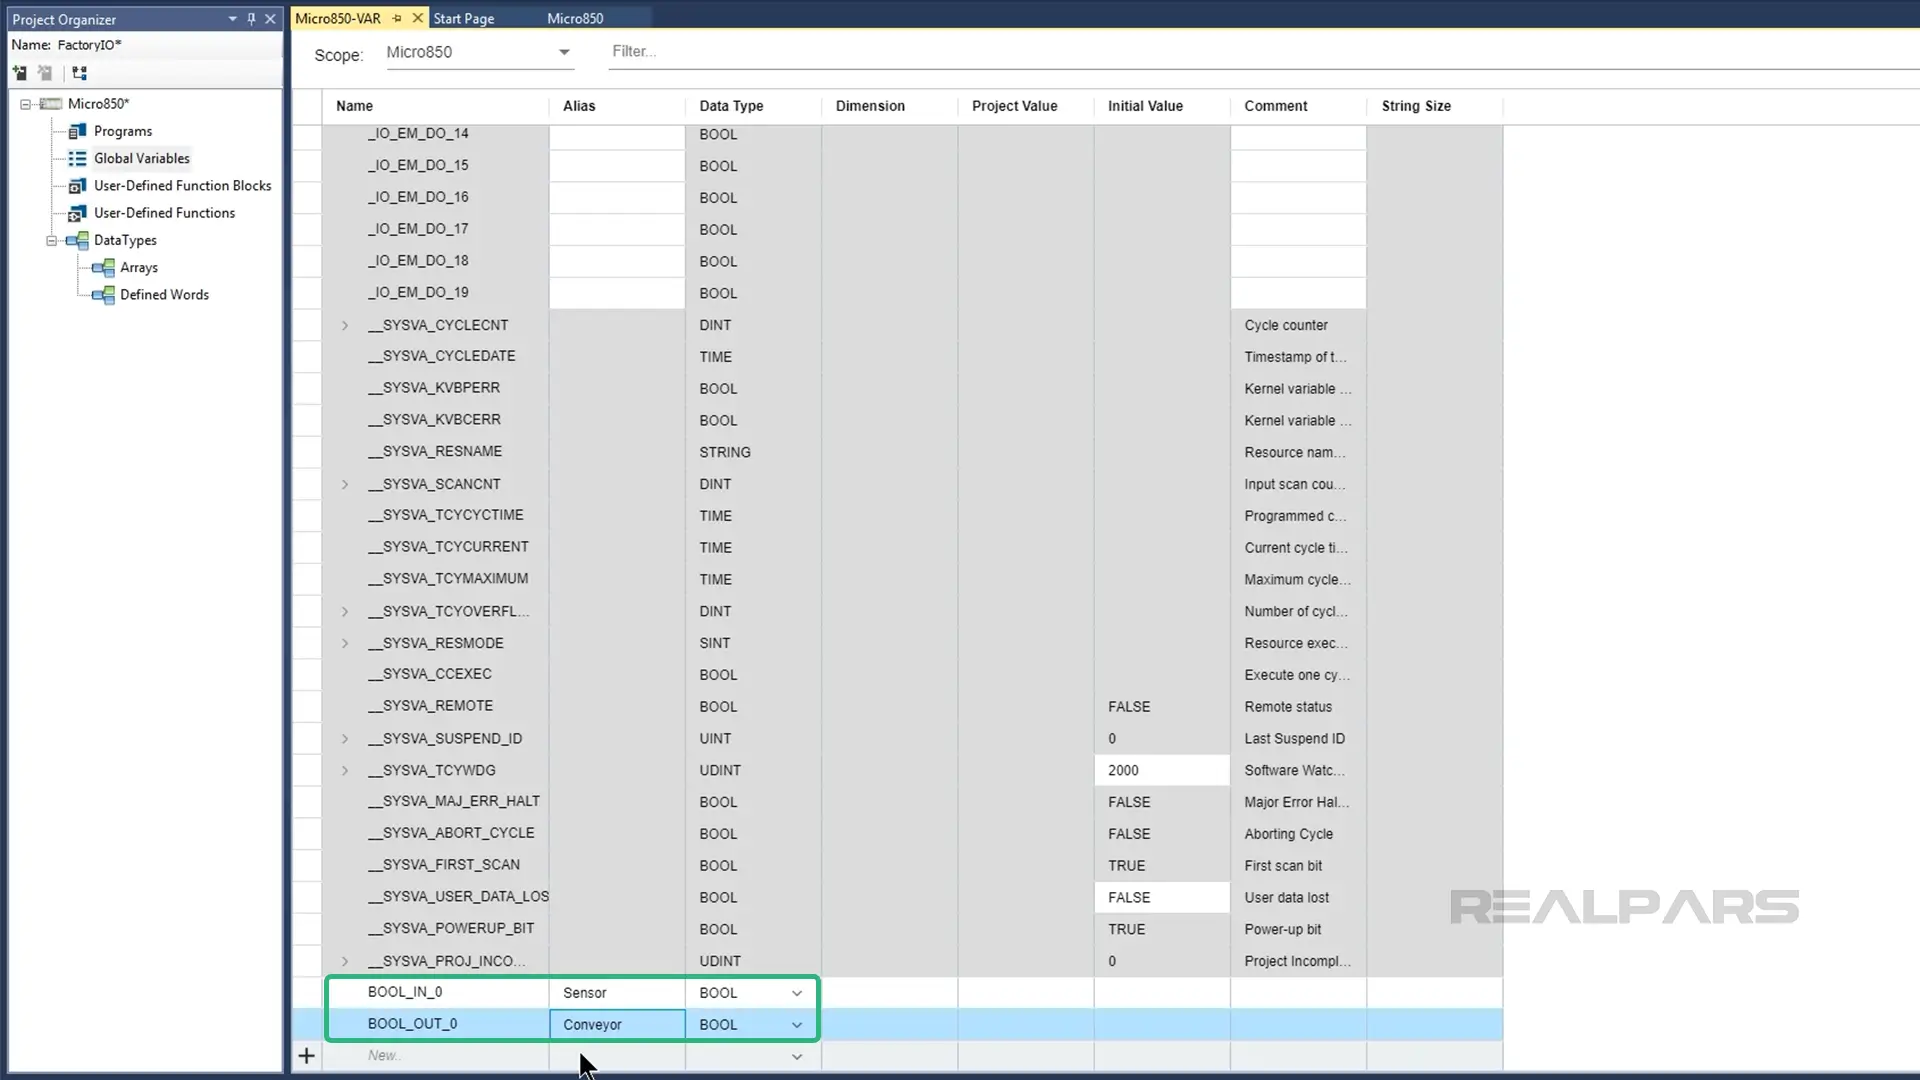
Task: Click the _IO_EM_DO_14 variable name
Action: click(418, 134)
